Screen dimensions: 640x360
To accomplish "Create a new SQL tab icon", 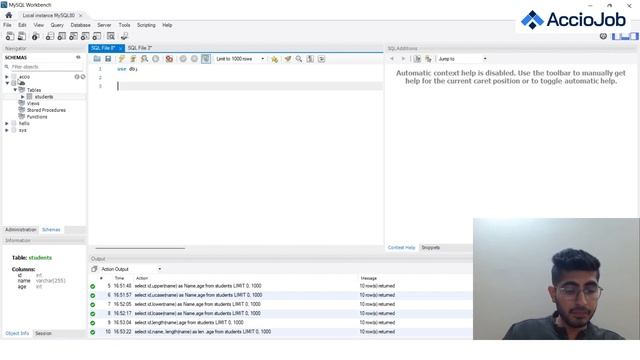I will pyautogui.click(x=10, y=36).
